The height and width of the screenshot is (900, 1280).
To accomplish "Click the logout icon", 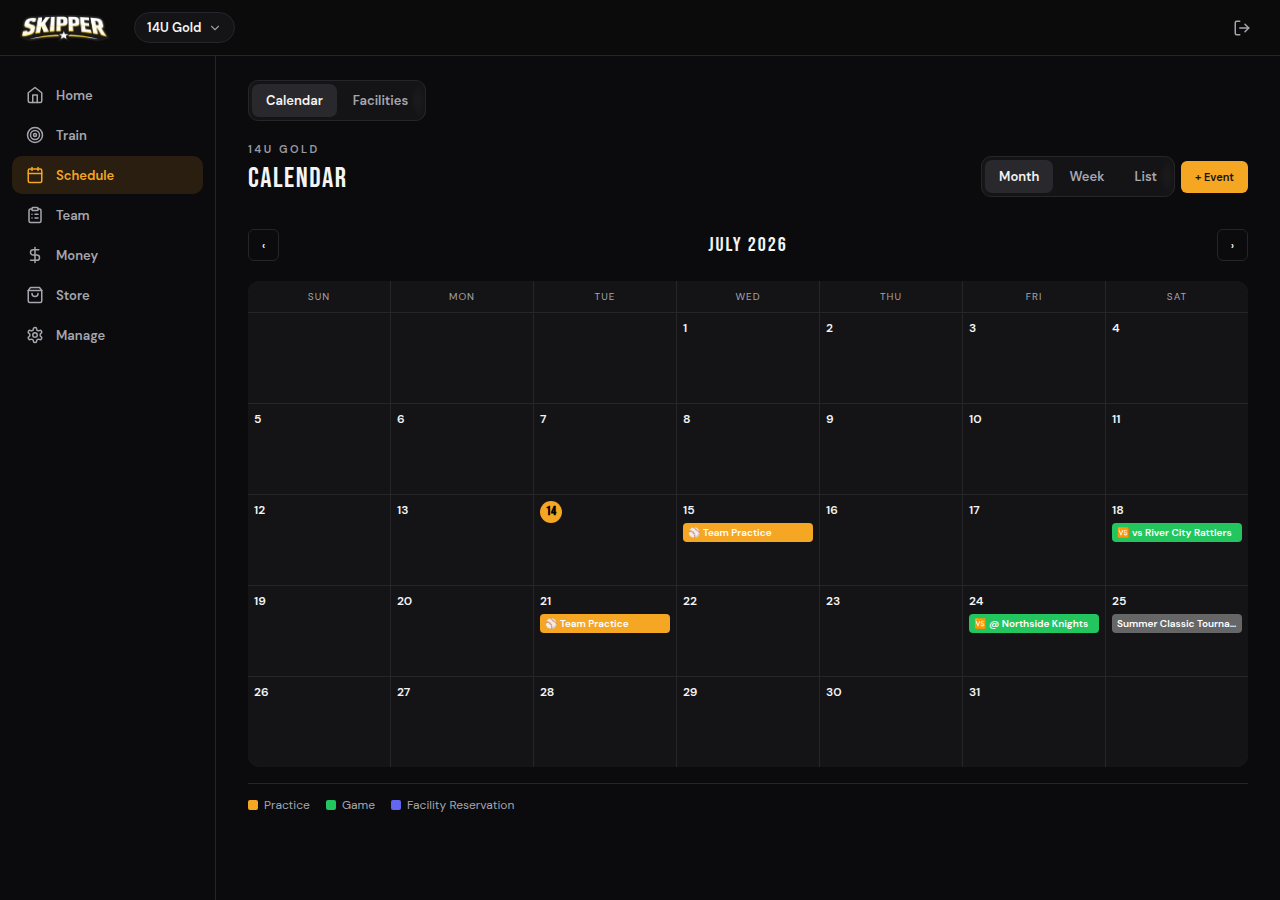I will [x=1242, y=28].
